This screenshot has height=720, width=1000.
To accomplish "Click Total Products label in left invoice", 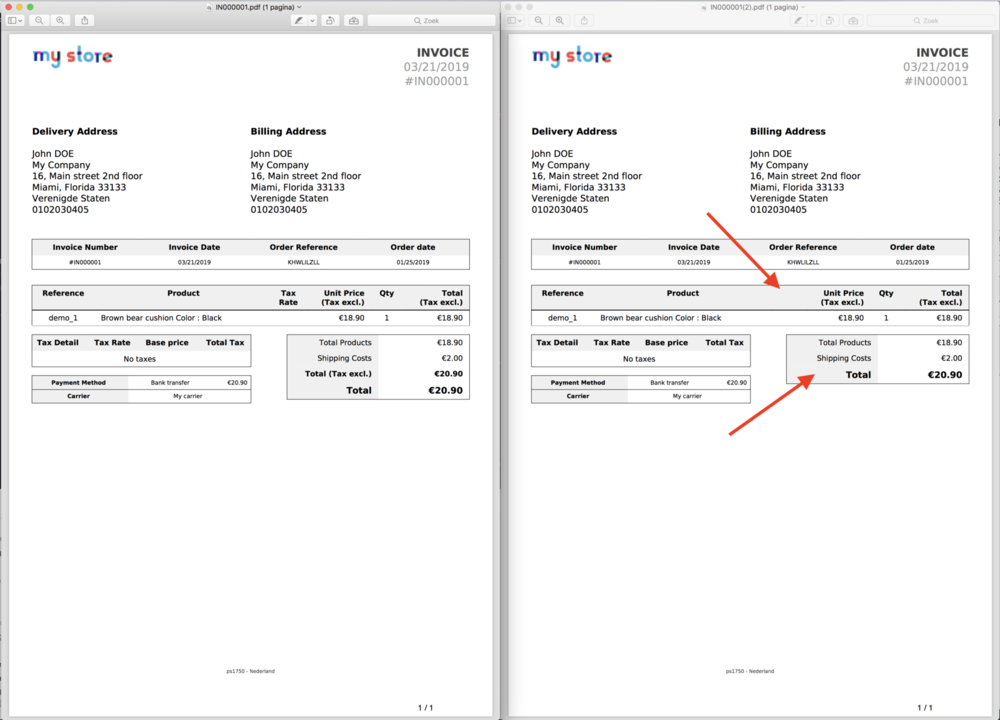I will [x=345, y=342].
